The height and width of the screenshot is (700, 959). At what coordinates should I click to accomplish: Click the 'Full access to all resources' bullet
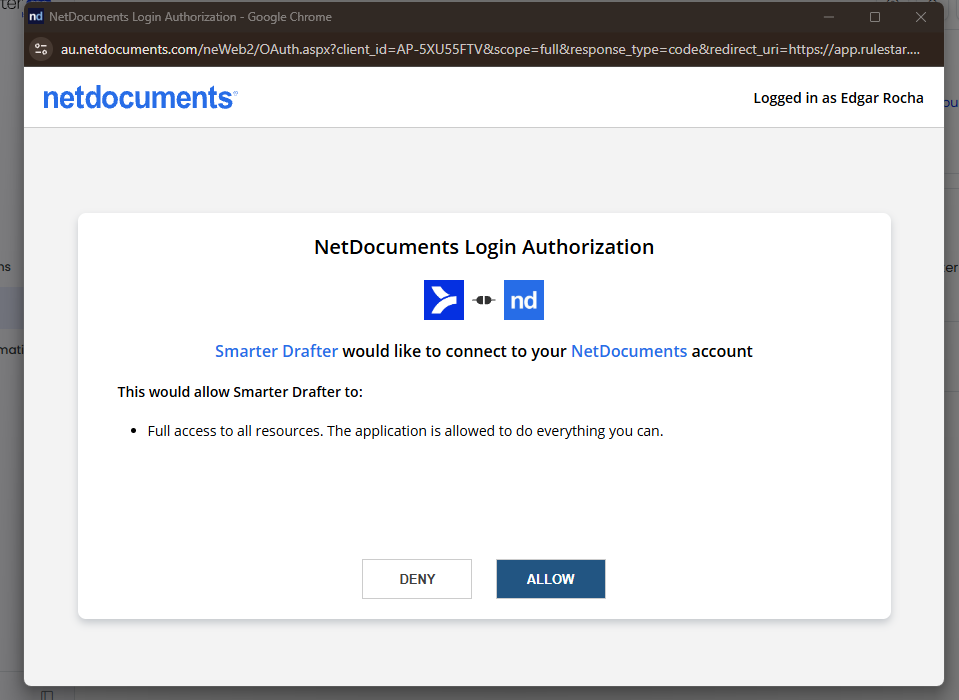pos(405,431)
